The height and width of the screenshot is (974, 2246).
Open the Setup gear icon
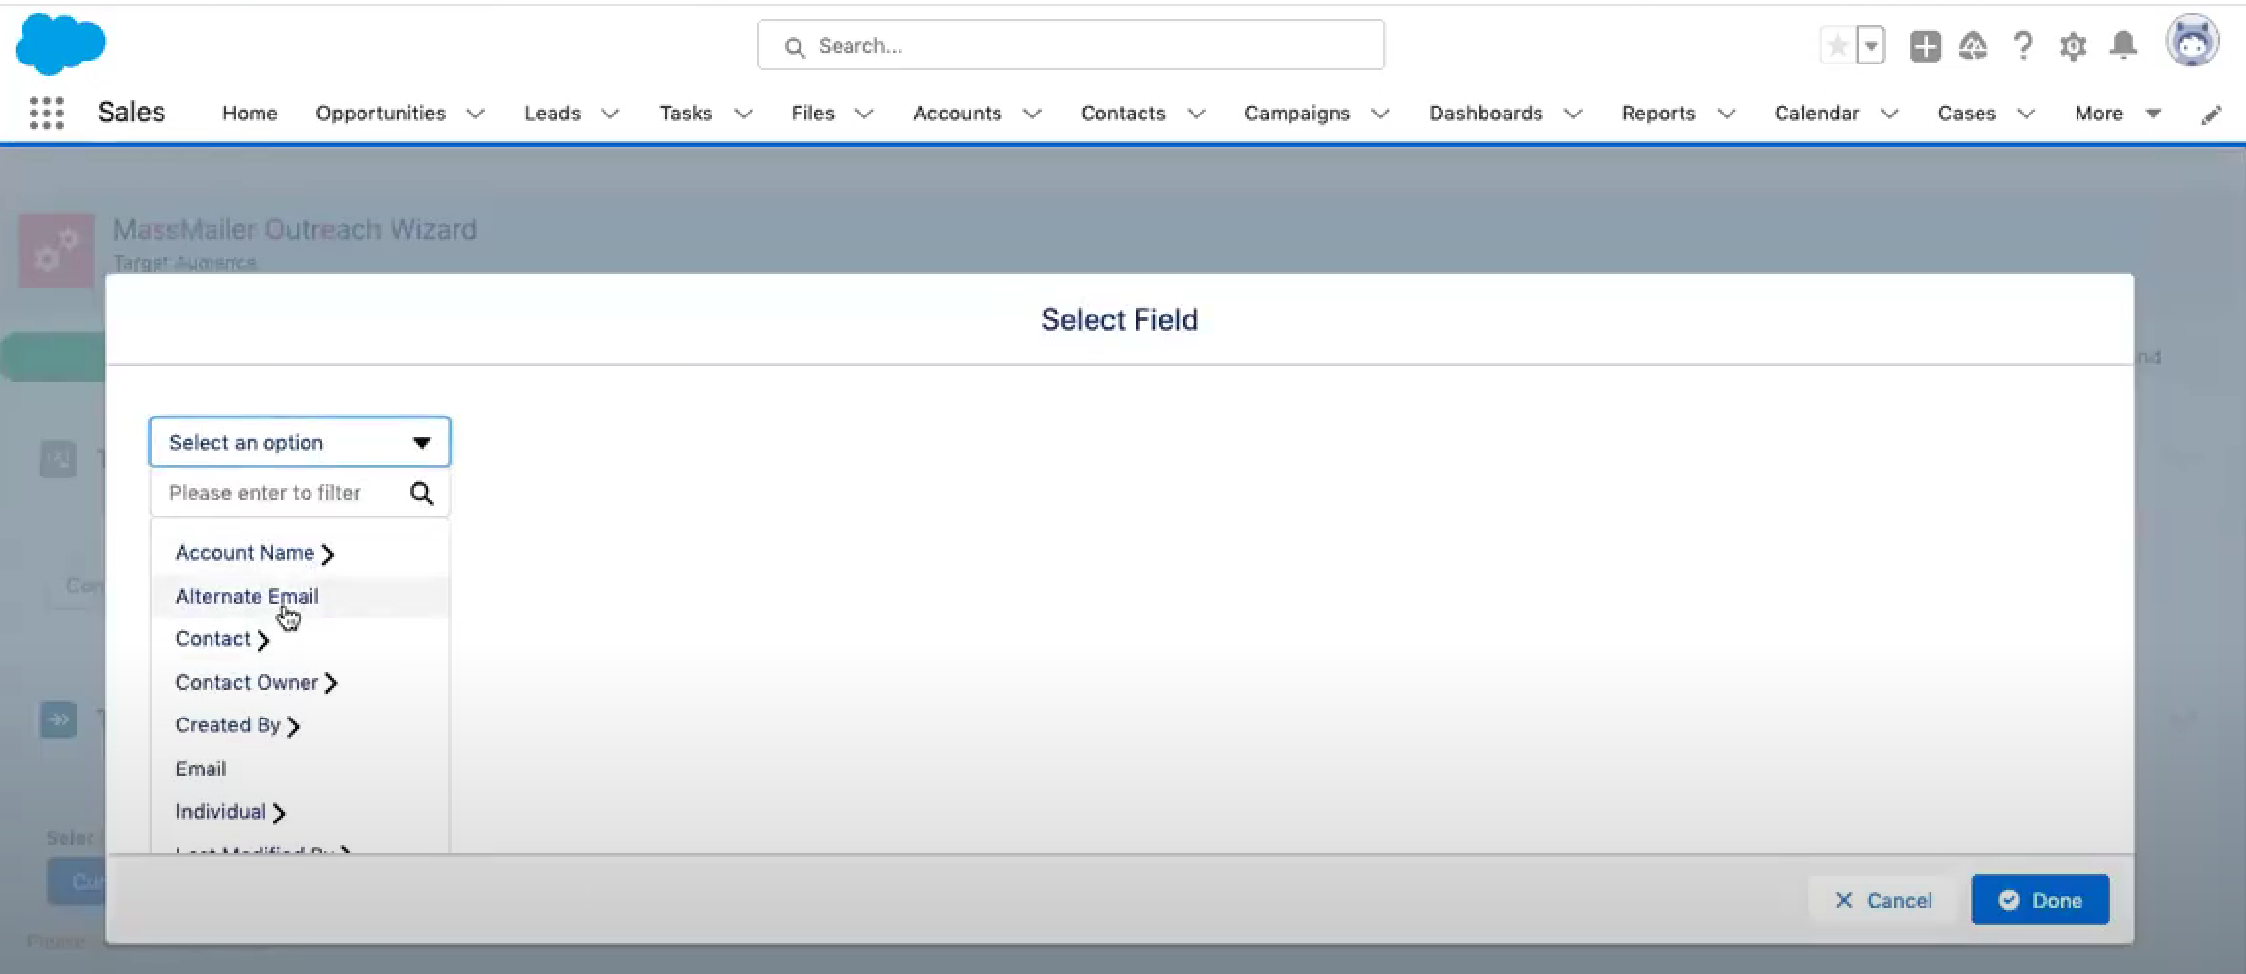coord(2073,46)
